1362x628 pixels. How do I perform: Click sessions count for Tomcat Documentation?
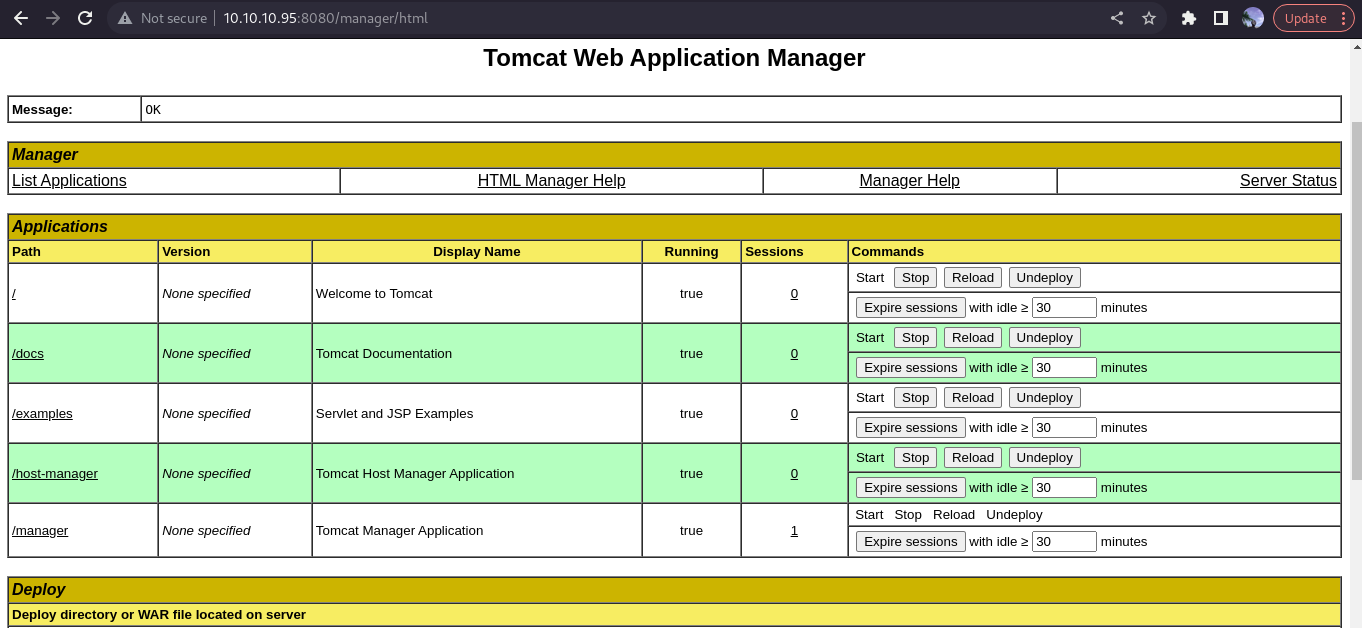pyautogui.click(x=794, y=353)
